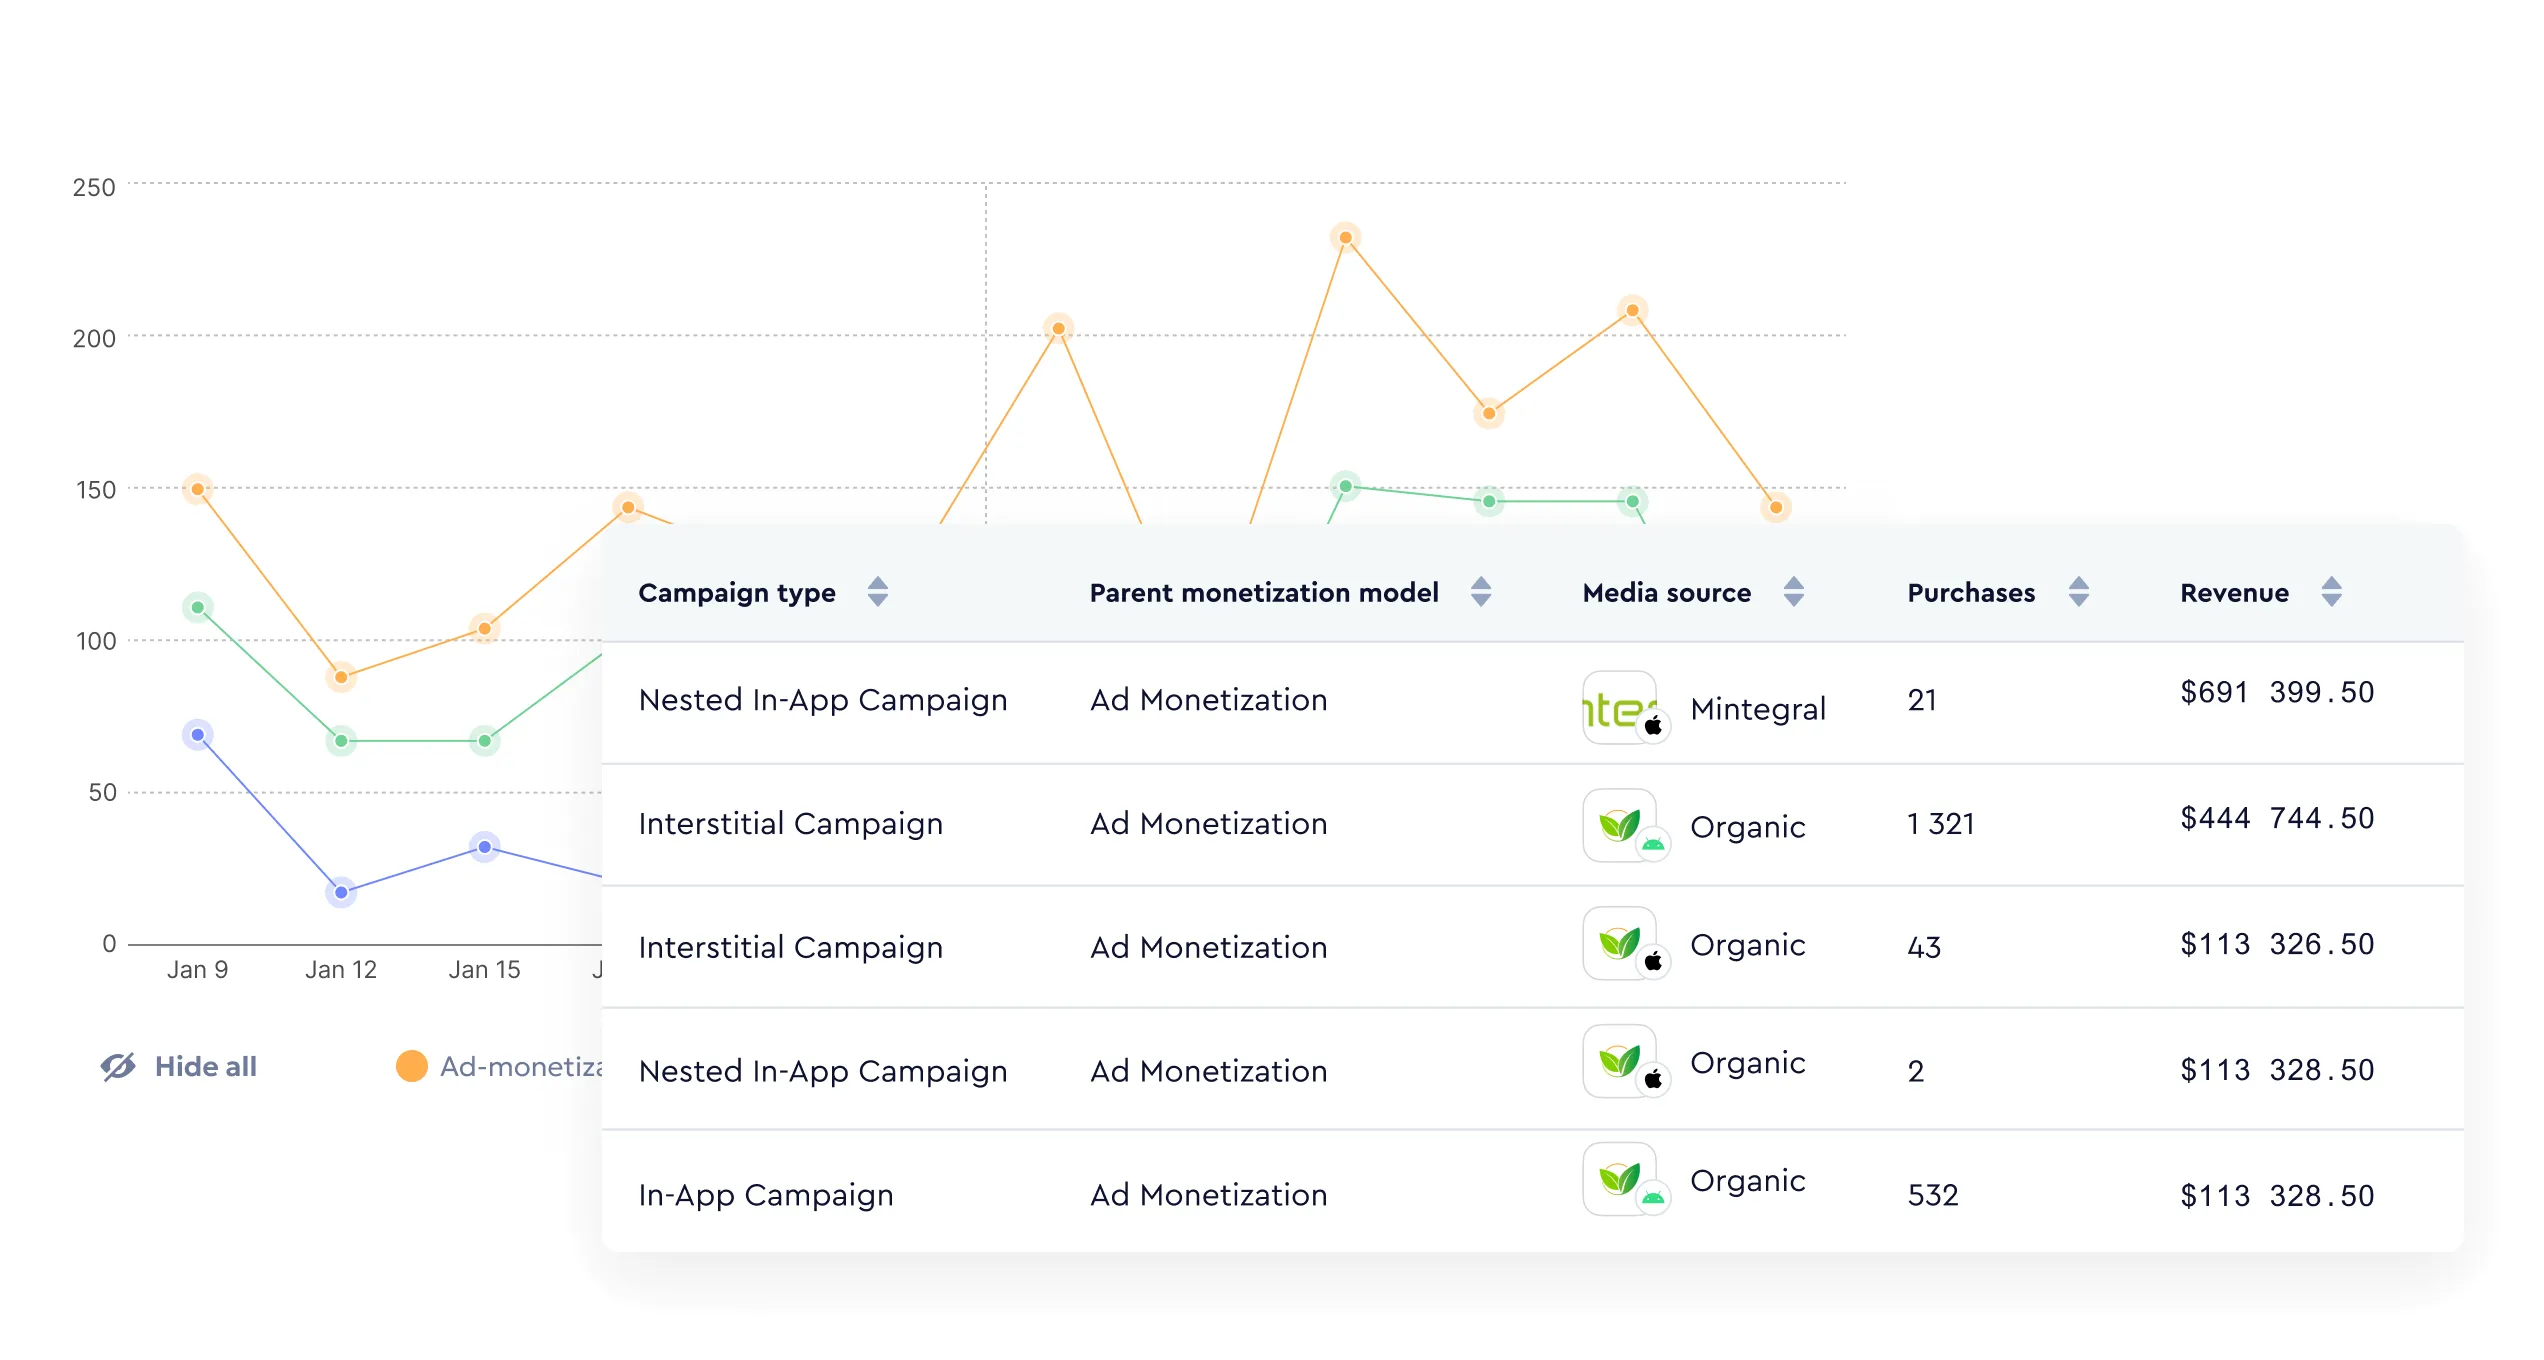
Task: Click Organic icon in 1 321 purchases row
Action: (x=1620, y=825)
